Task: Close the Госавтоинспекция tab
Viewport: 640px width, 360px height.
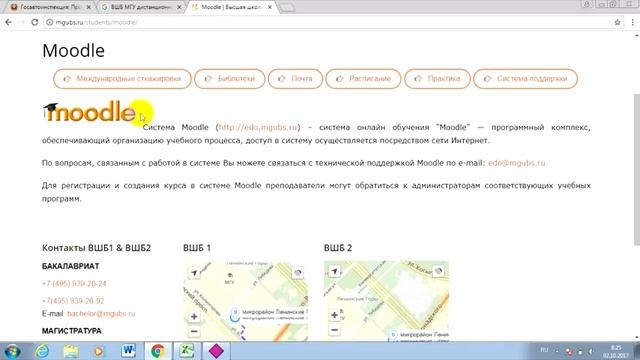Action: pos(89,7)
